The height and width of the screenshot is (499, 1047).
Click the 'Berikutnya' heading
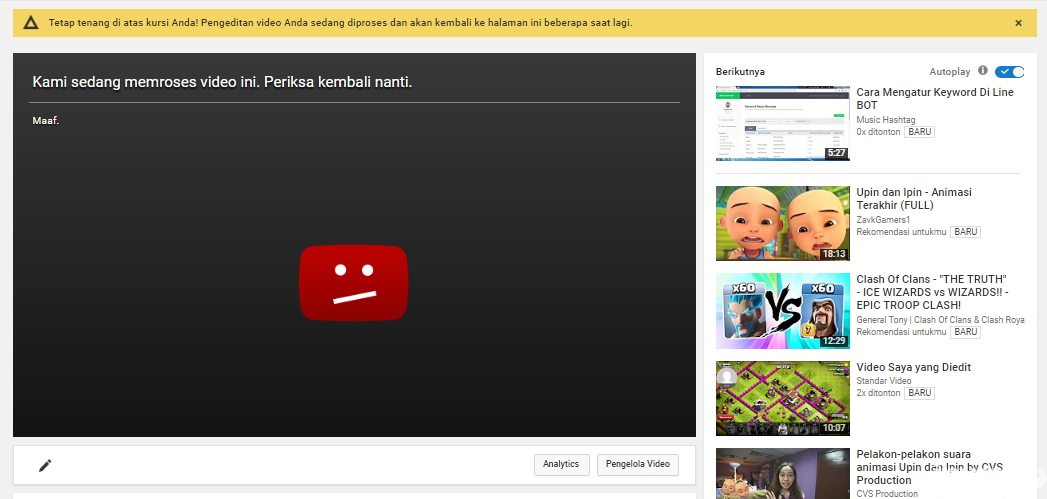click(740, 71)
